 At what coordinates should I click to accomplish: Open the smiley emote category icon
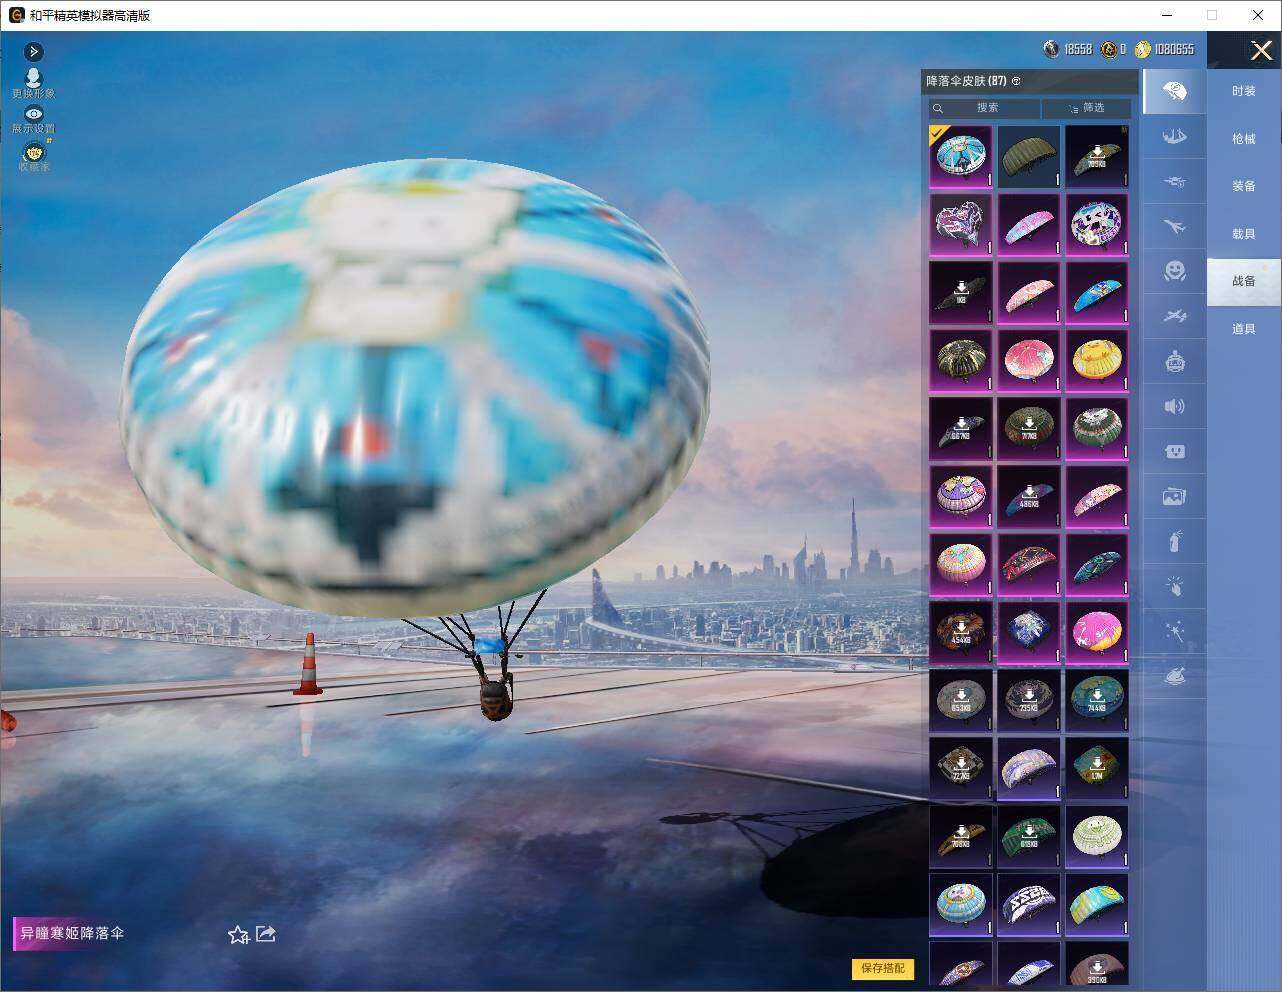click(1175, 271)
